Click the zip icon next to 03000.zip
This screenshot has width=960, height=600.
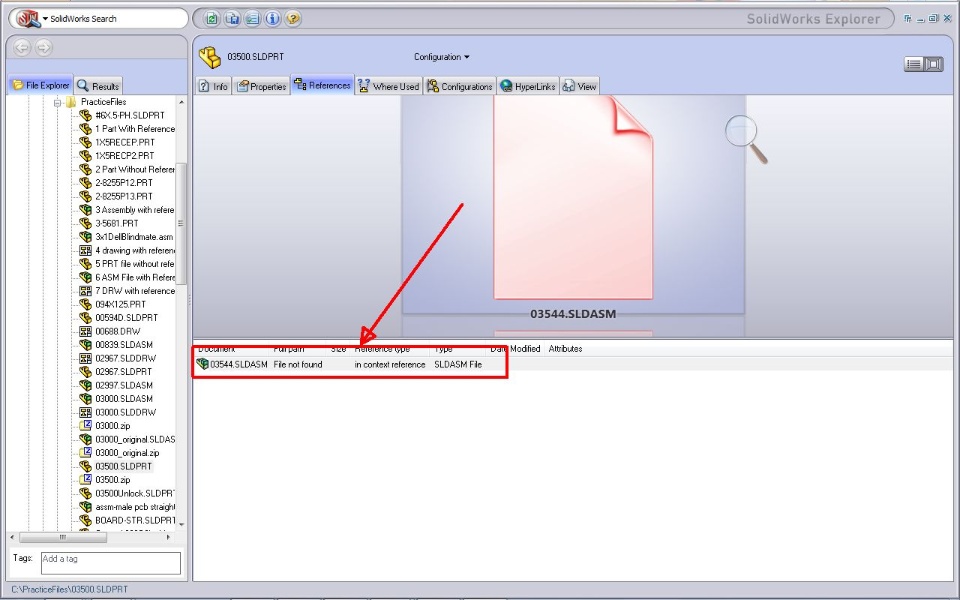click(86, 426)
